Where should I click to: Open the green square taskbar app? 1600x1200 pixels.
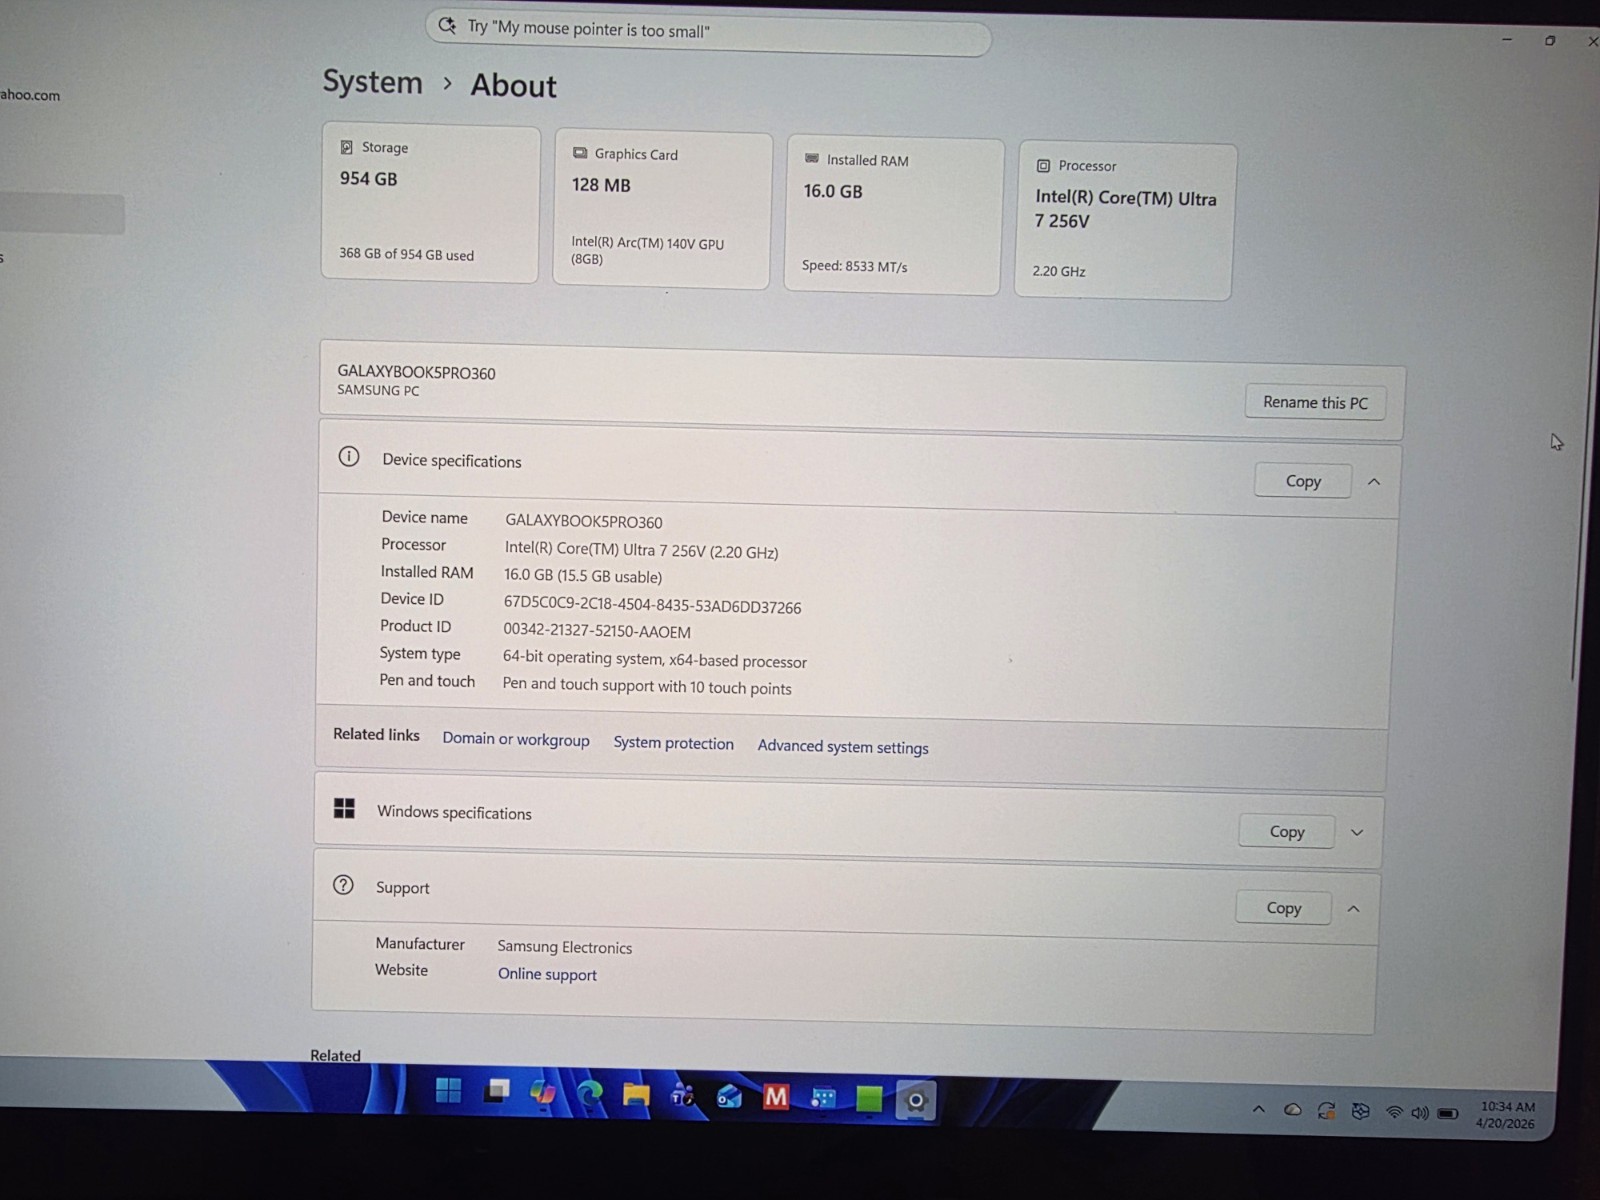[869, 1100]
